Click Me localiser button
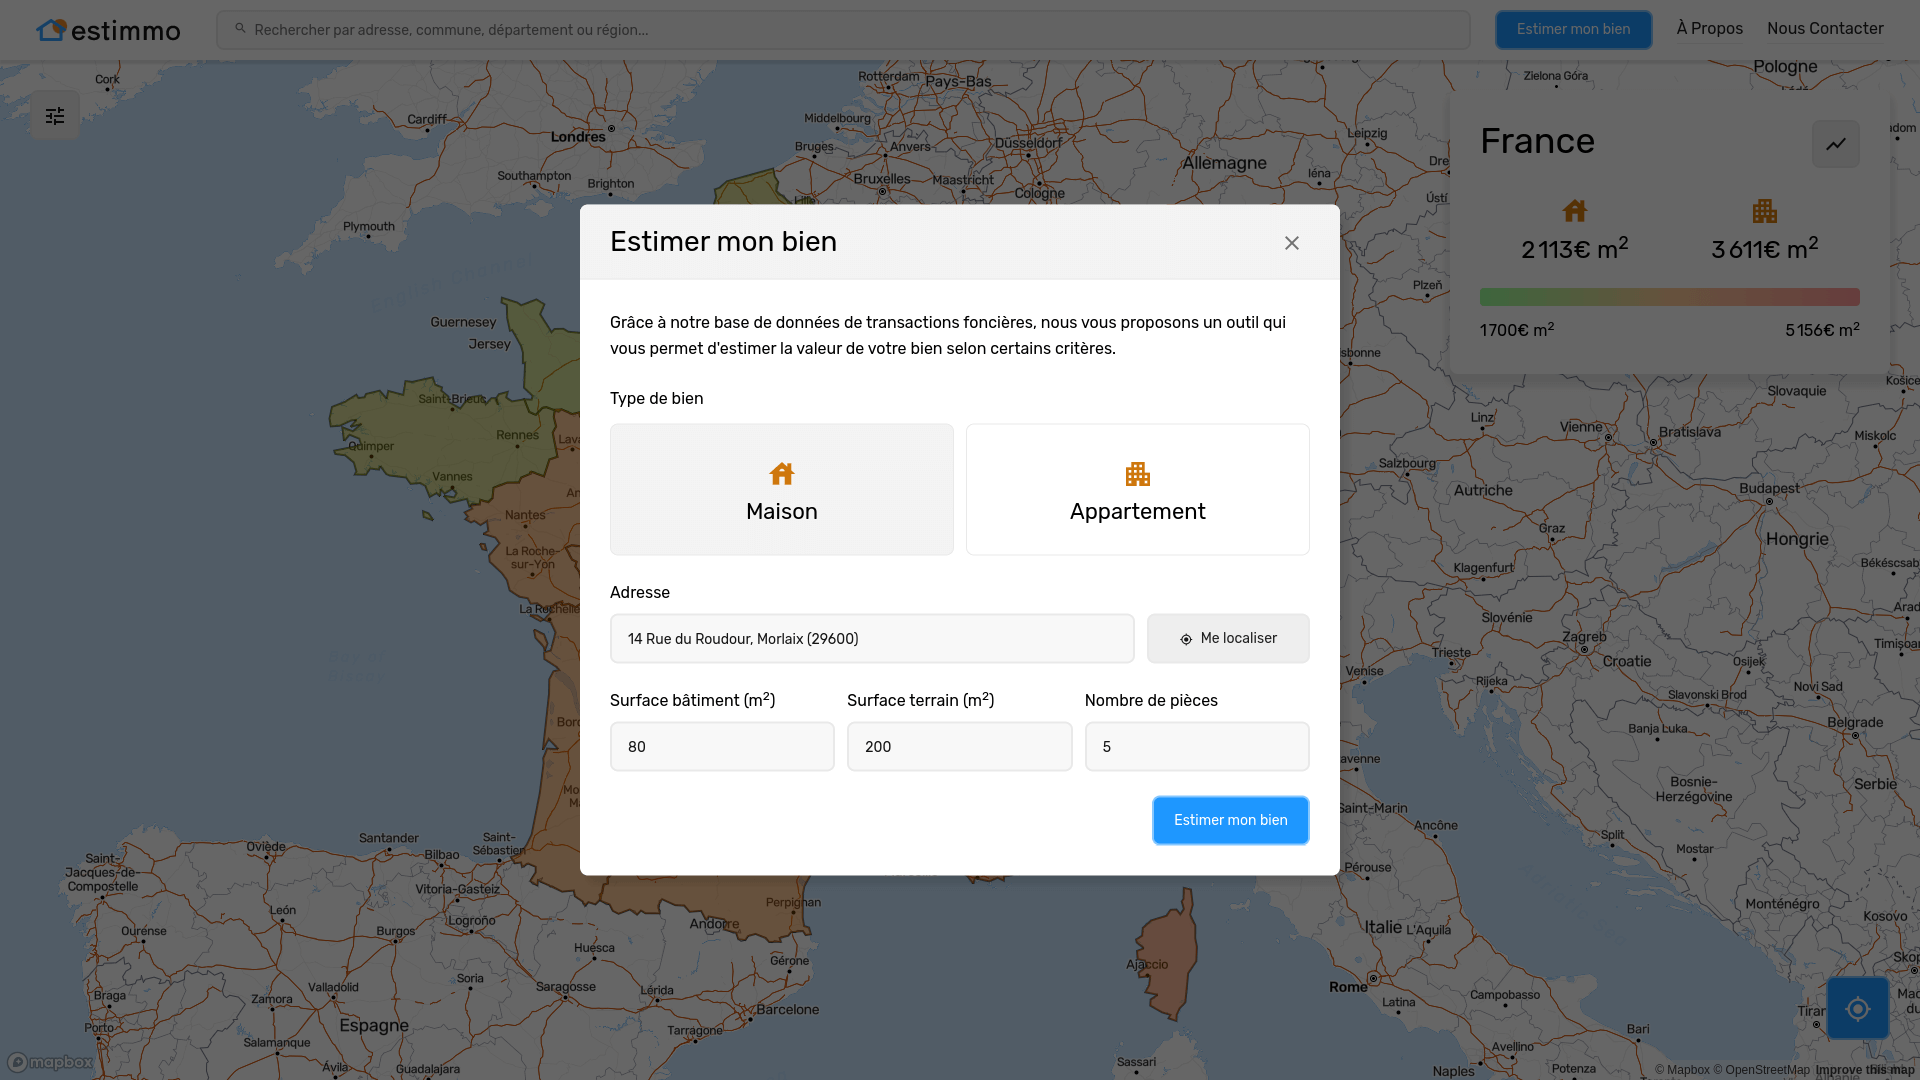The image size is (1920, 1080). tap(1227, 638)
